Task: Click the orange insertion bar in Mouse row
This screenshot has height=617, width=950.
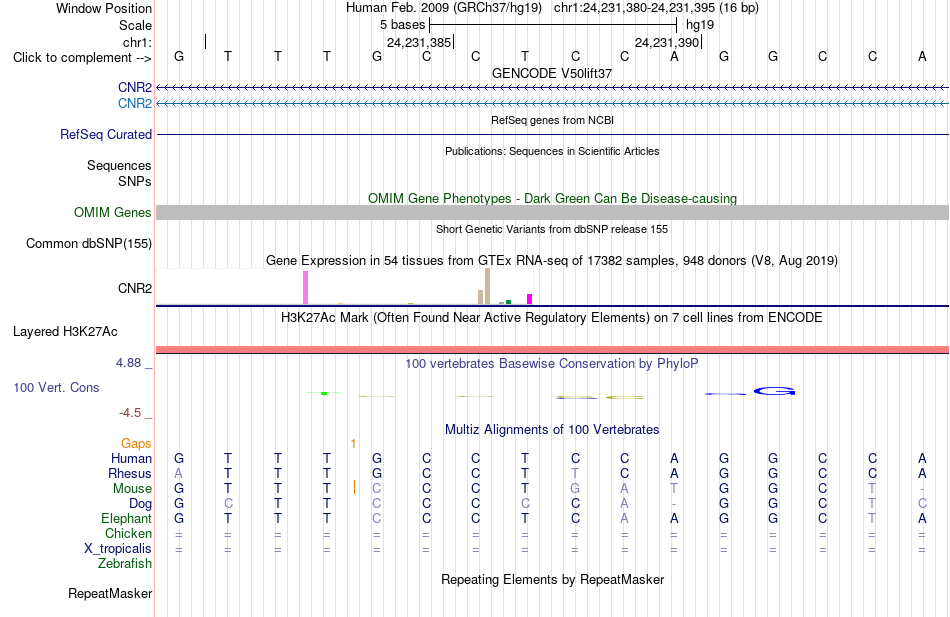Action: click(x=354, y=487)
